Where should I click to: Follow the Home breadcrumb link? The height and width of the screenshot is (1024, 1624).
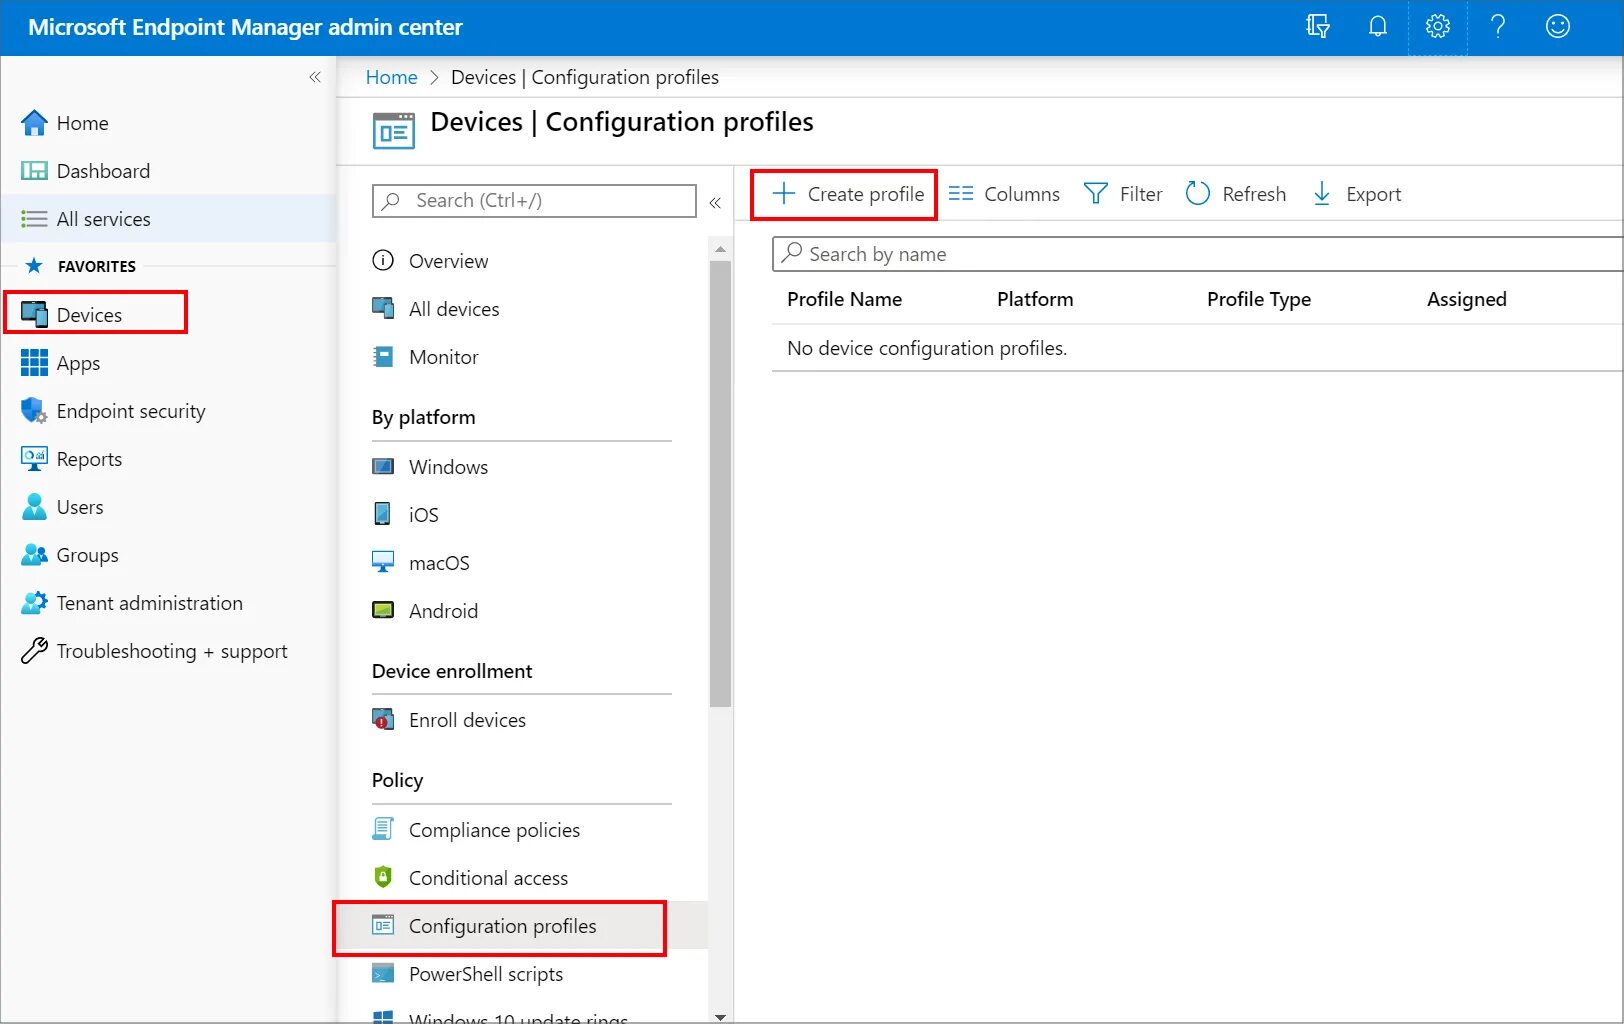(391, 77)
